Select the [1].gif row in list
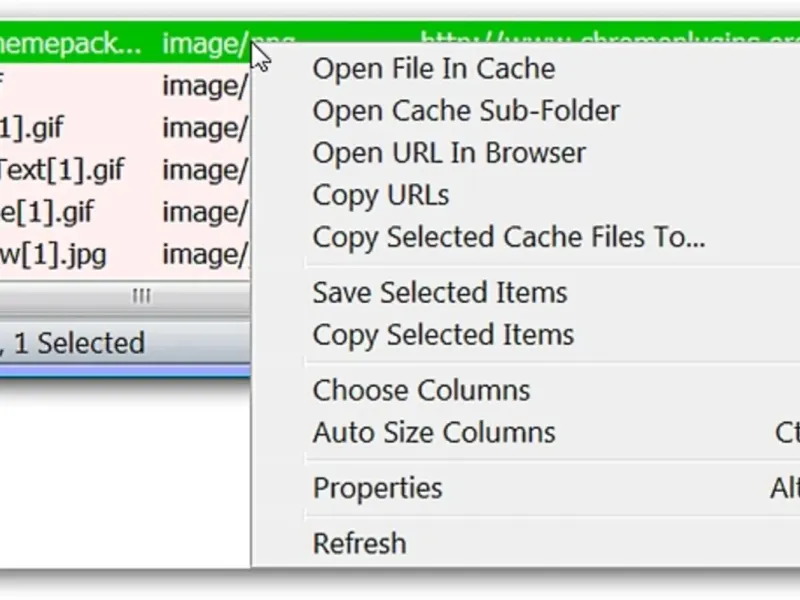 (x=125, y=128)
